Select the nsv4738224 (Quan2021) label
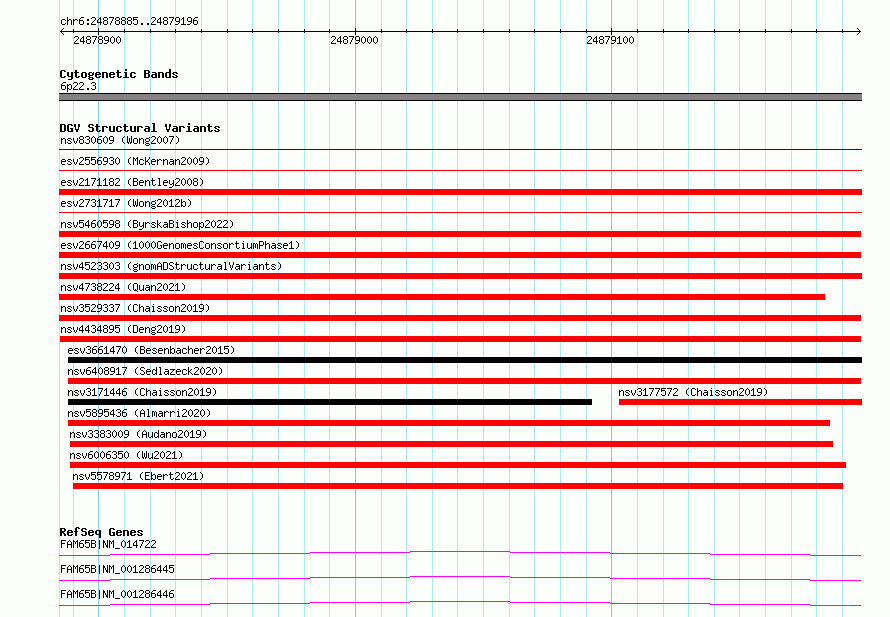Screen dimensions: 890x617 click(123, 287)
